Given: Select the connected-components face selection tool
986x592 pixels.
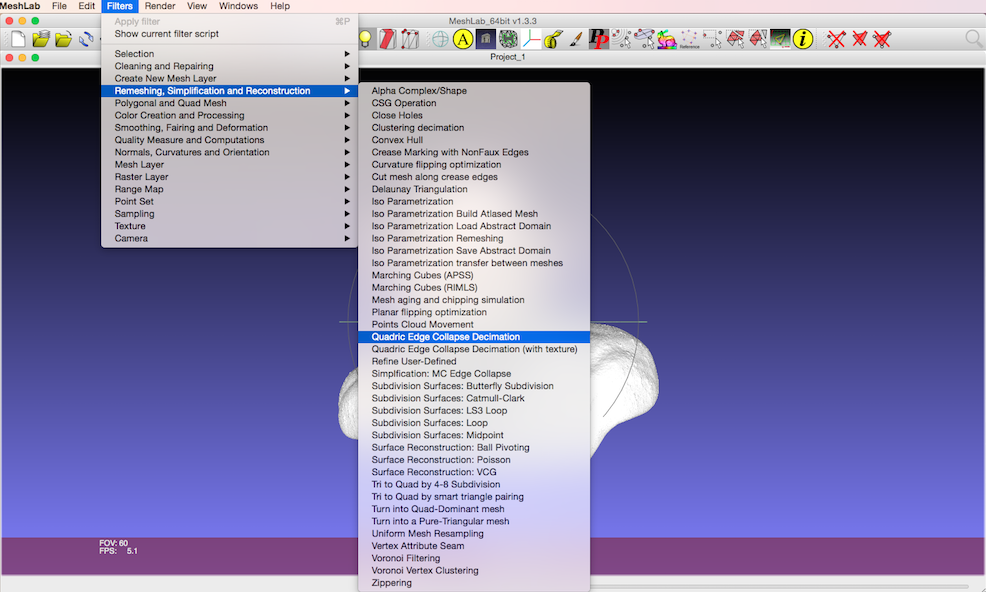Looking at the screenshot, I should click(x=757, y=39).
